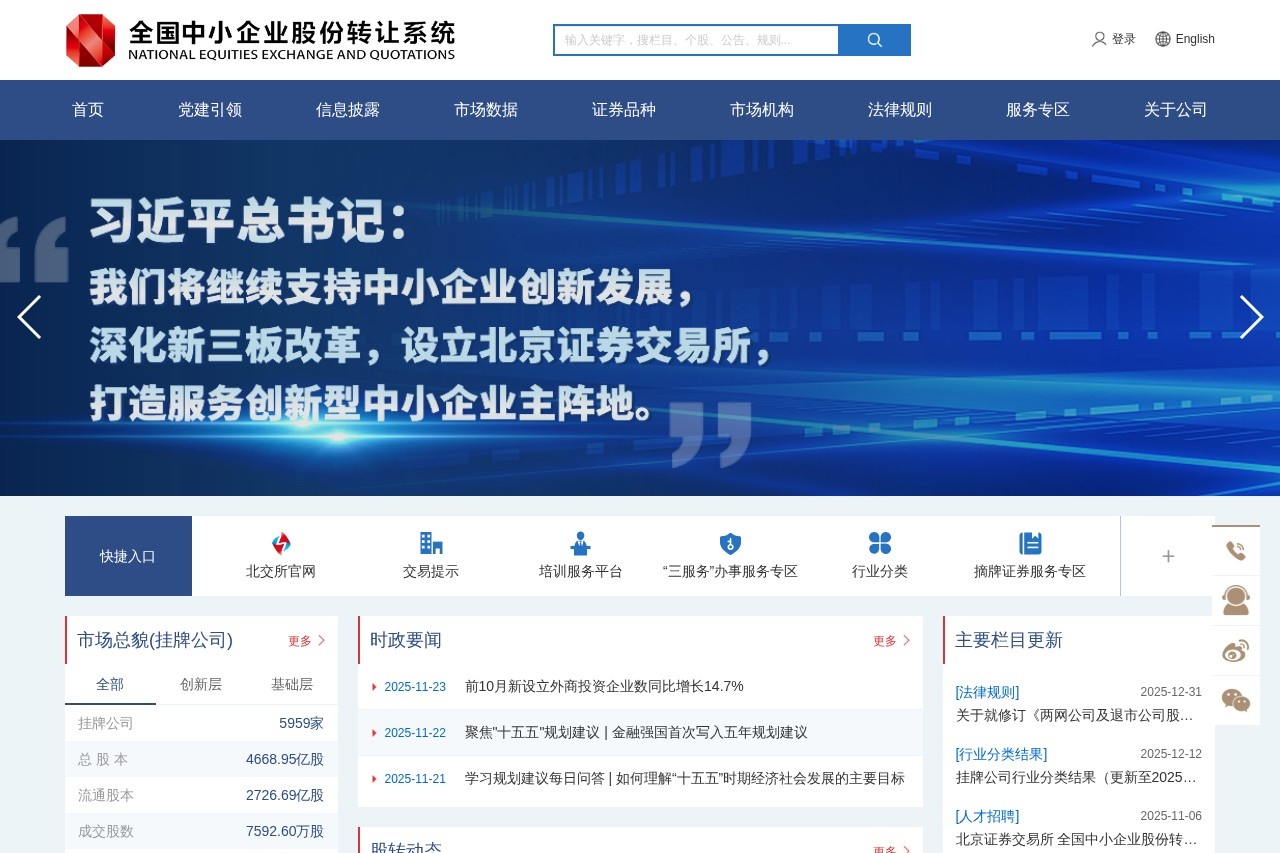Click the WeChat icon in right sidebar

(1236, 699)
